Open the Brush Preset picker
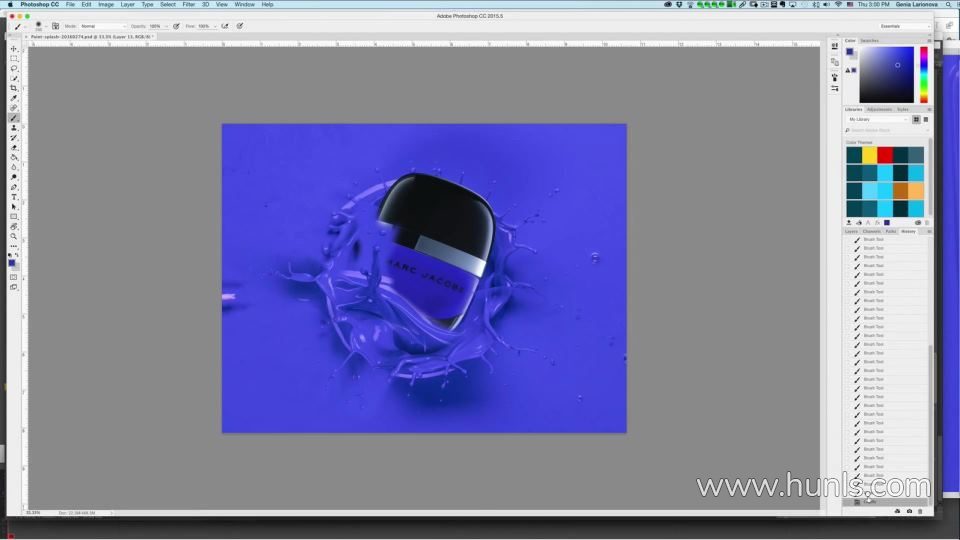This screenshot has width=960, height=540. (x=40, y=26)
